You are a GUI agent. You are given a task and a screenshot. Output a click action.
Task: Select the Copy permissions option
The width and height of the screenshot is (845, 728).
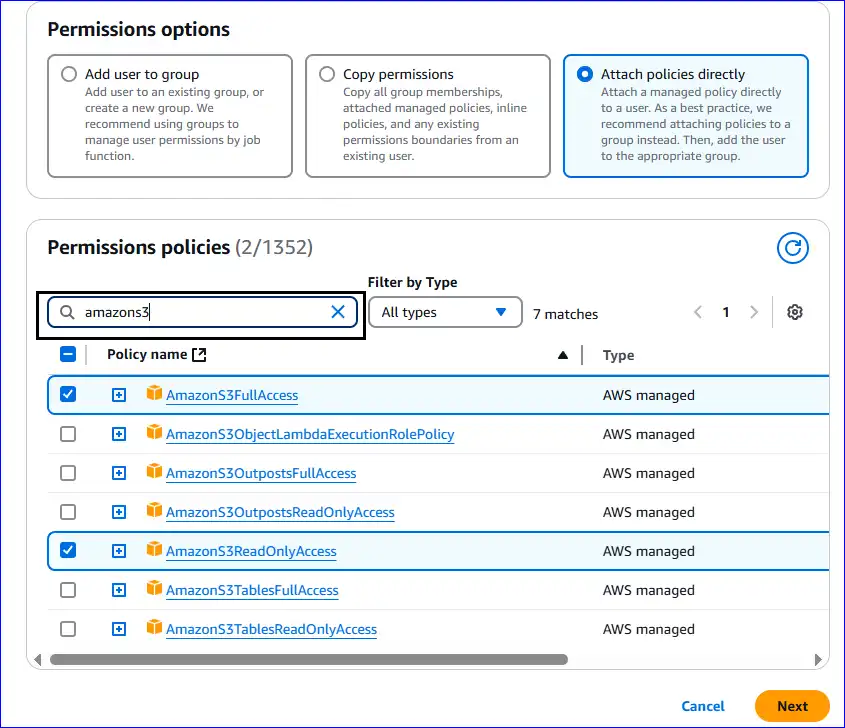click(x=327, y=74)
